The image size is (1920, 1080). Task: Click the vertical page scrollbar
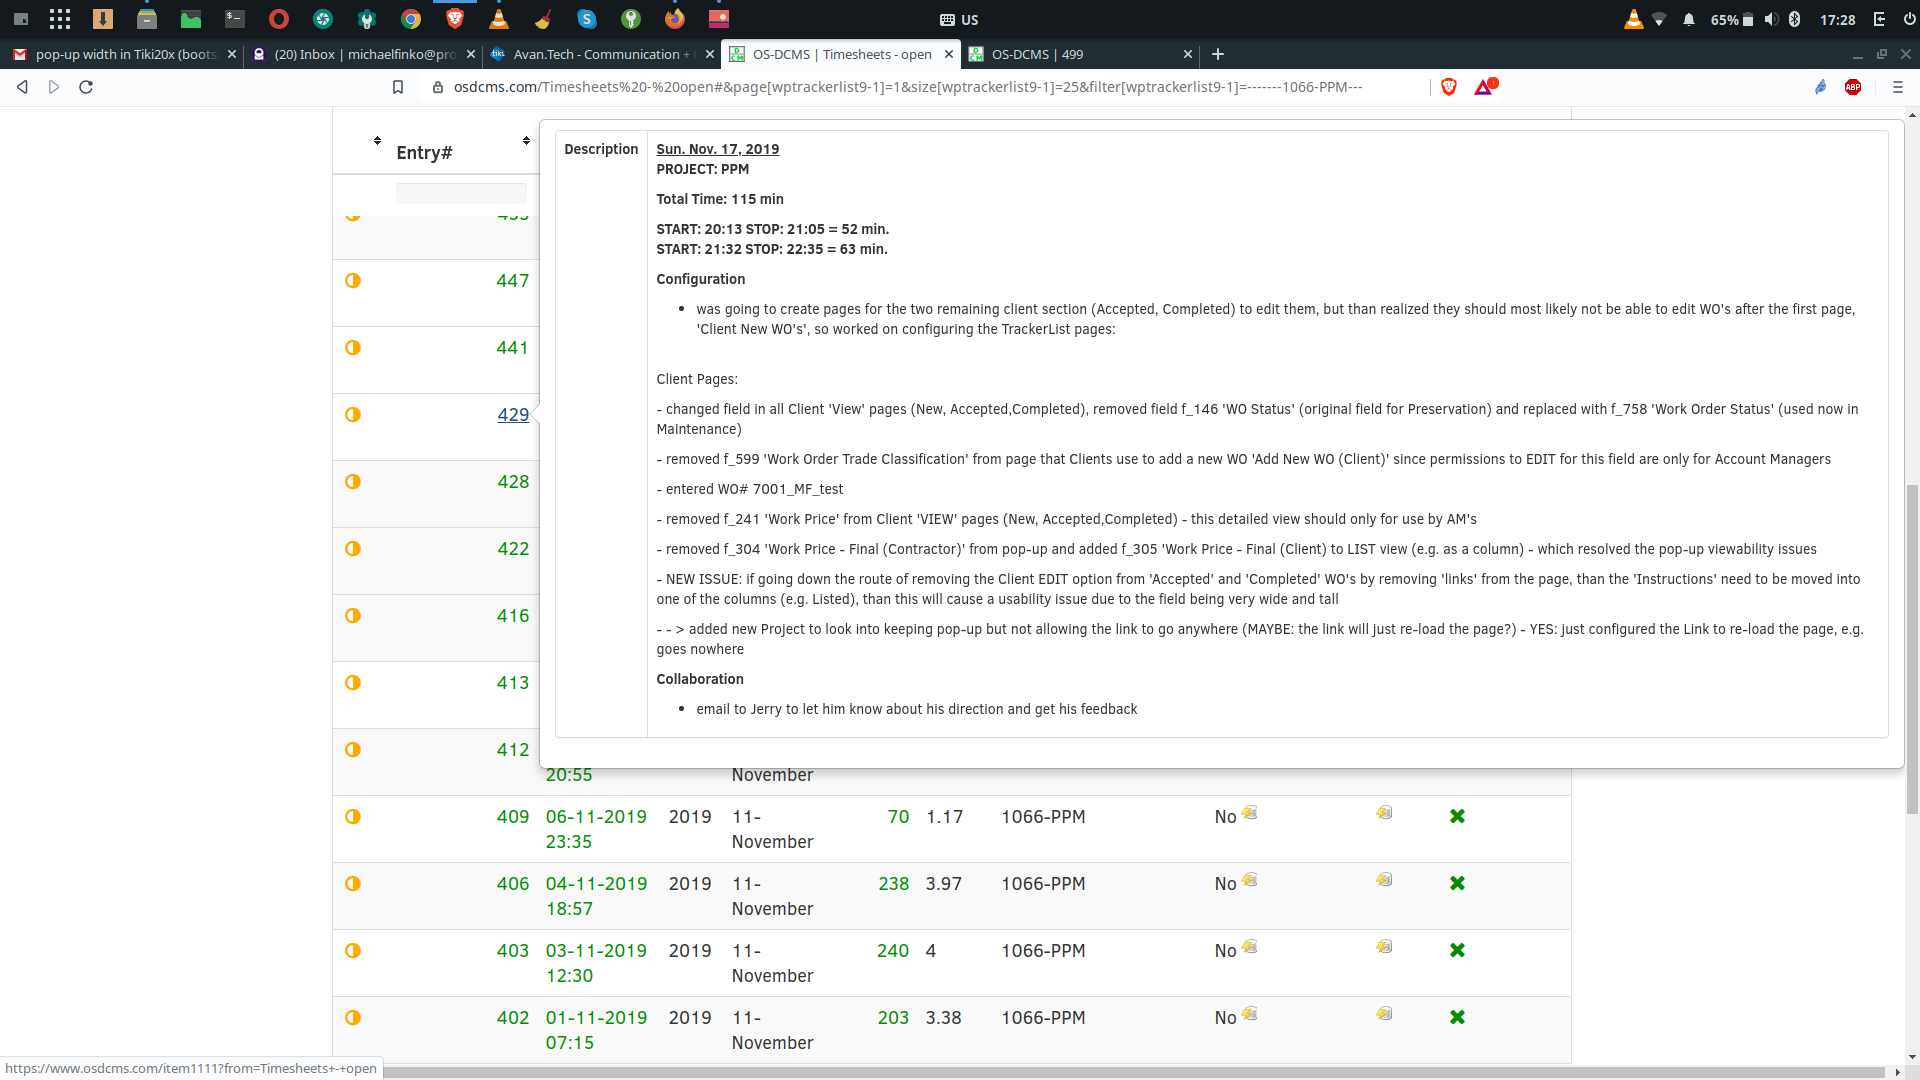pos(1912,650)
